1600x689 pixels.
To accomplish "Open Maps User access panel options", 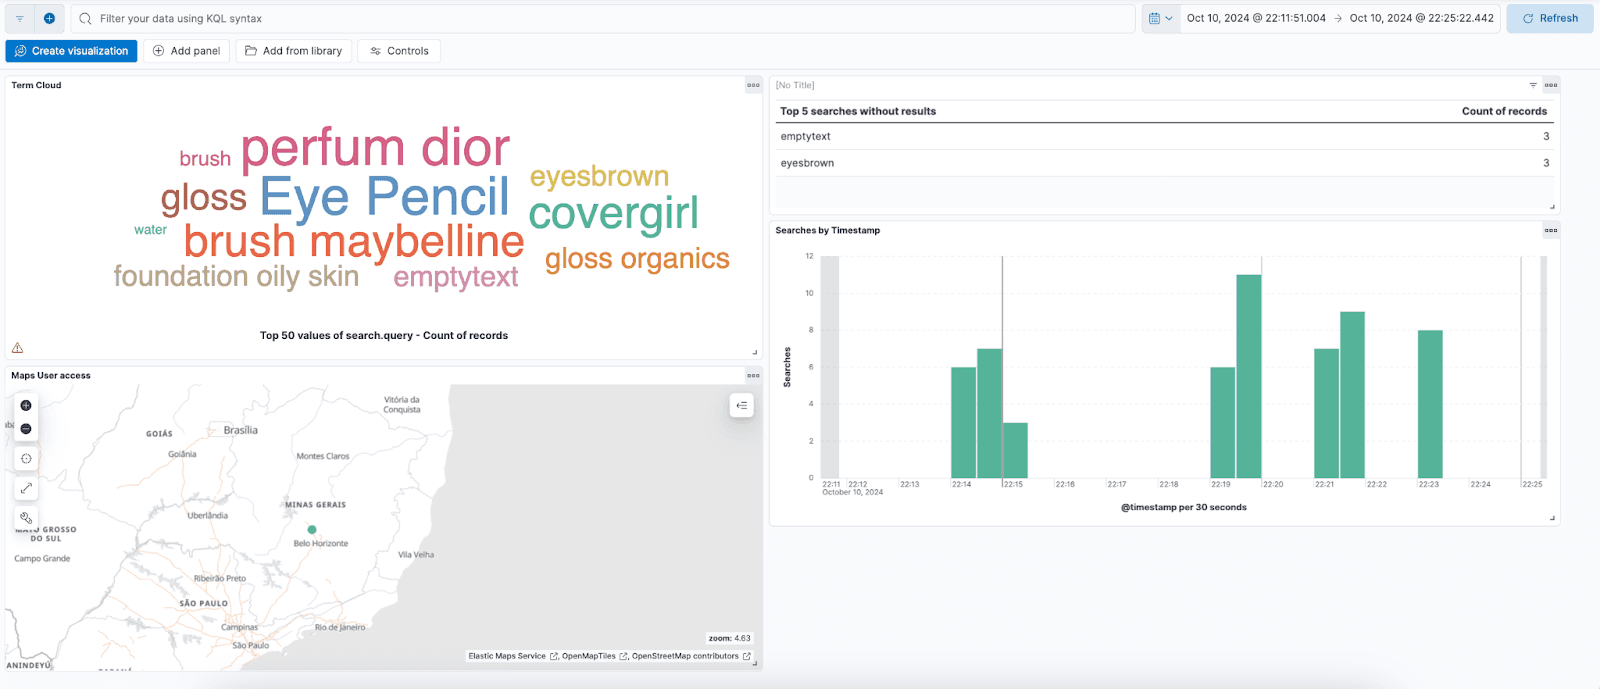I will click(x=753, y=375).
